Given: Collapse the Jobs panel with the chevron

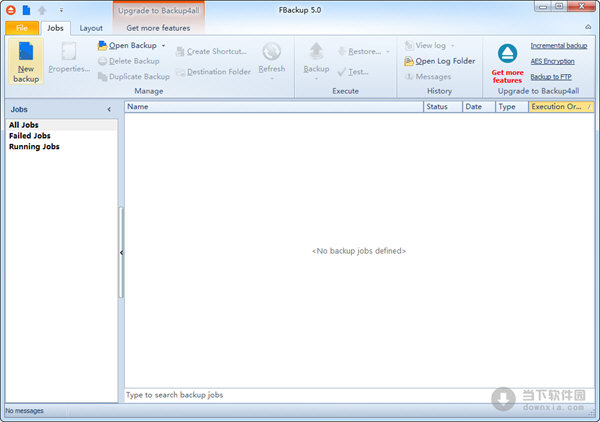Looking at the screenshot, I should click(x=109, y=109).
